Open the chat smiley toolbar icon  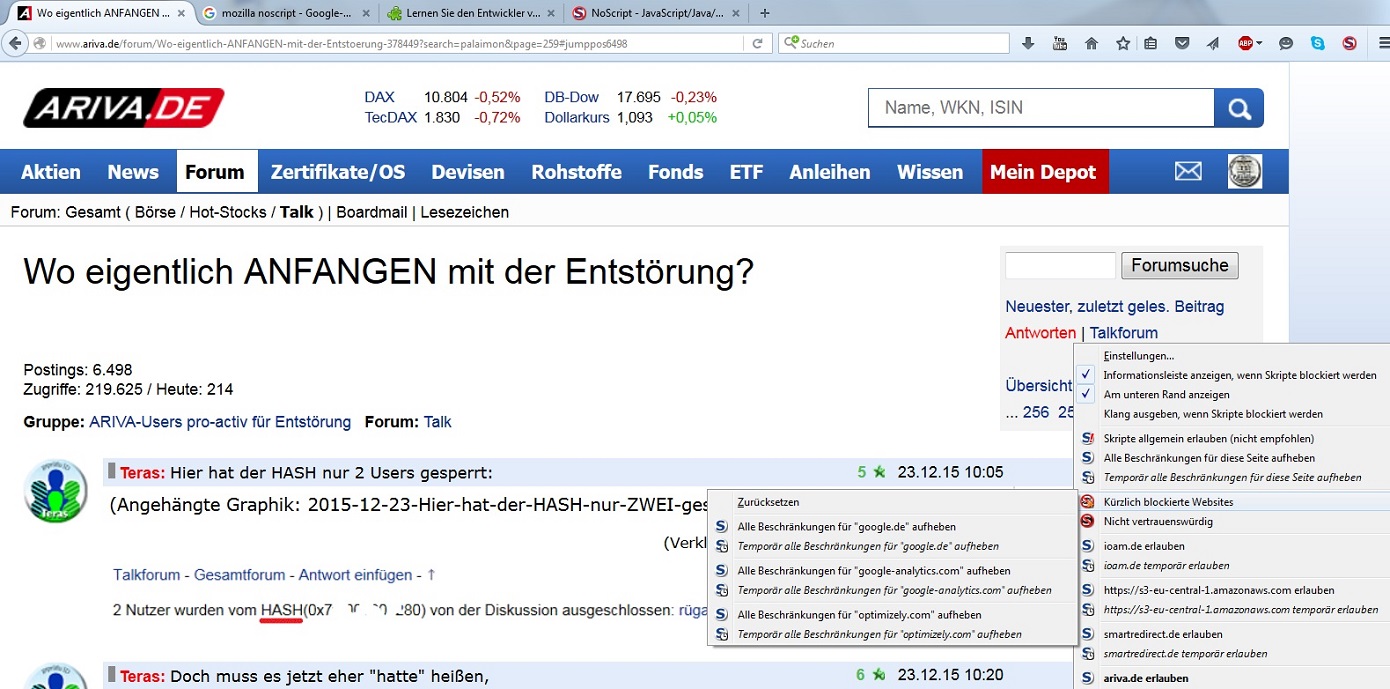(x=1287, y=43)
